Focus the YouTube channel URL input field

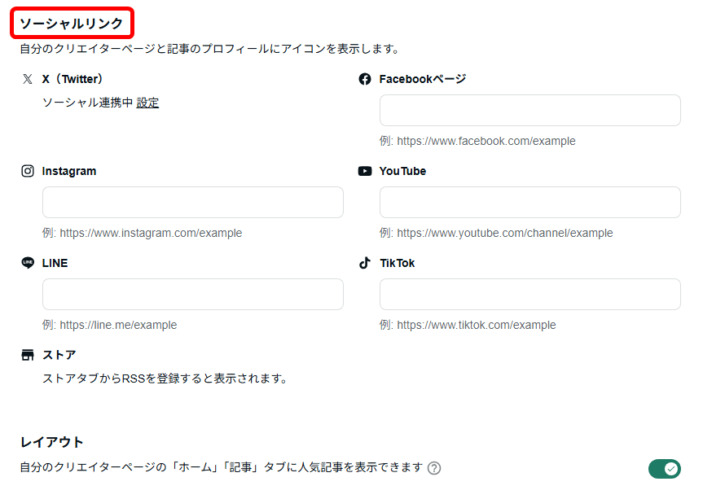click(x=529, y=202)
